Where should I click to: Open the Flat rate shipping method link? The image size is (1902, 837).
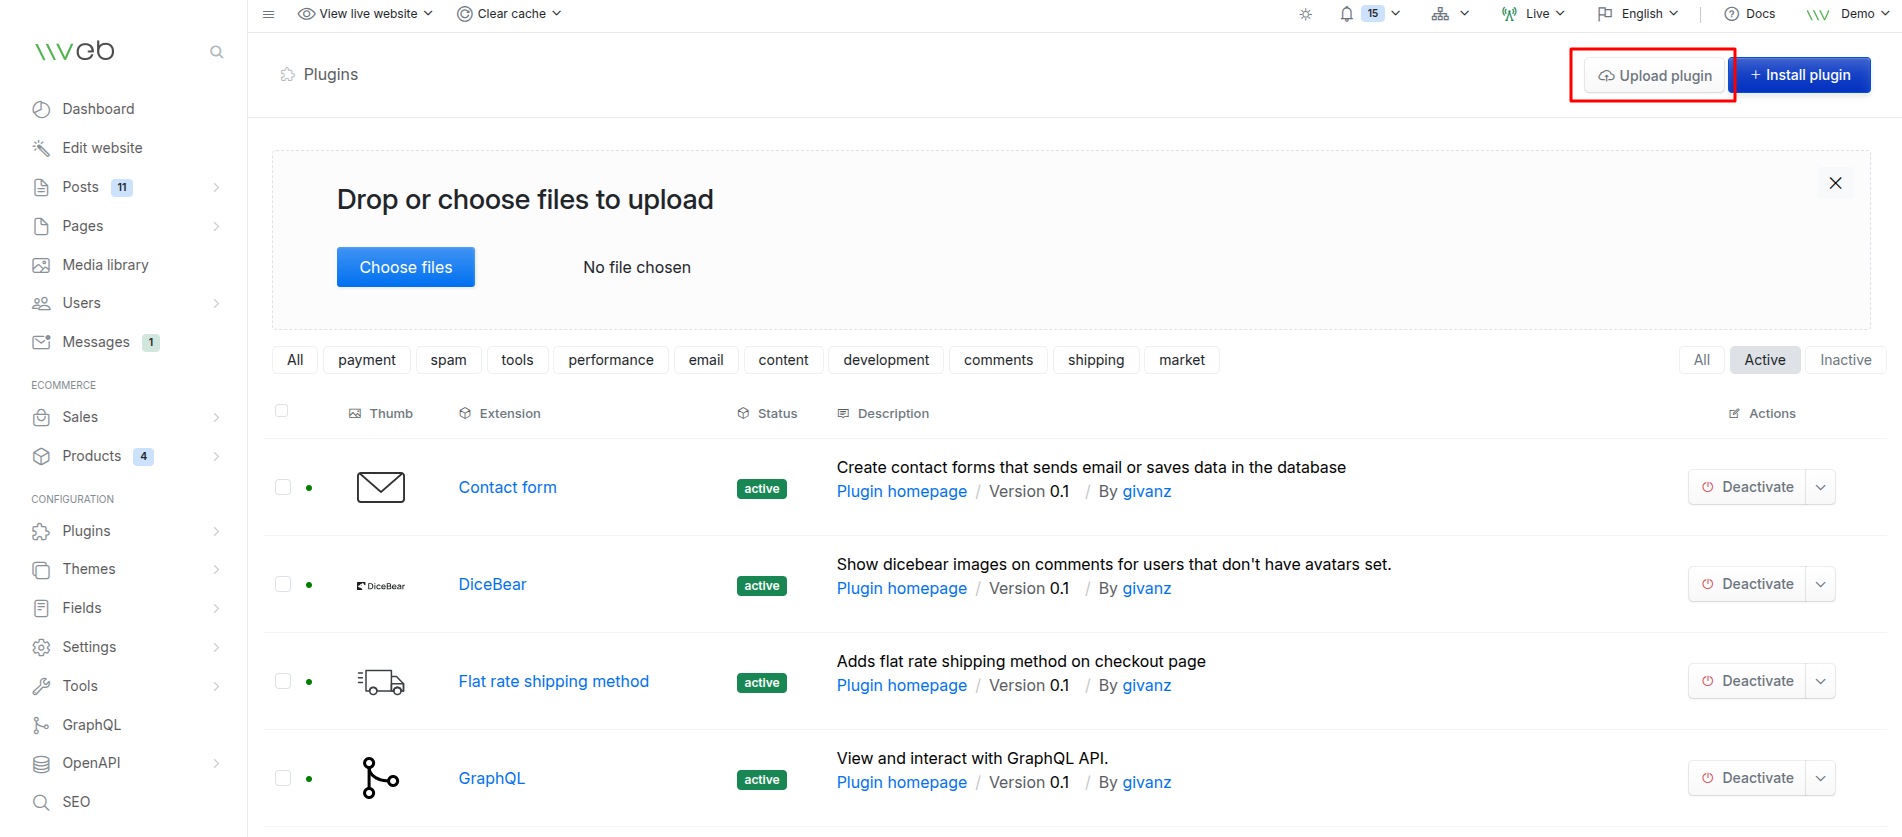pos(553,682)
